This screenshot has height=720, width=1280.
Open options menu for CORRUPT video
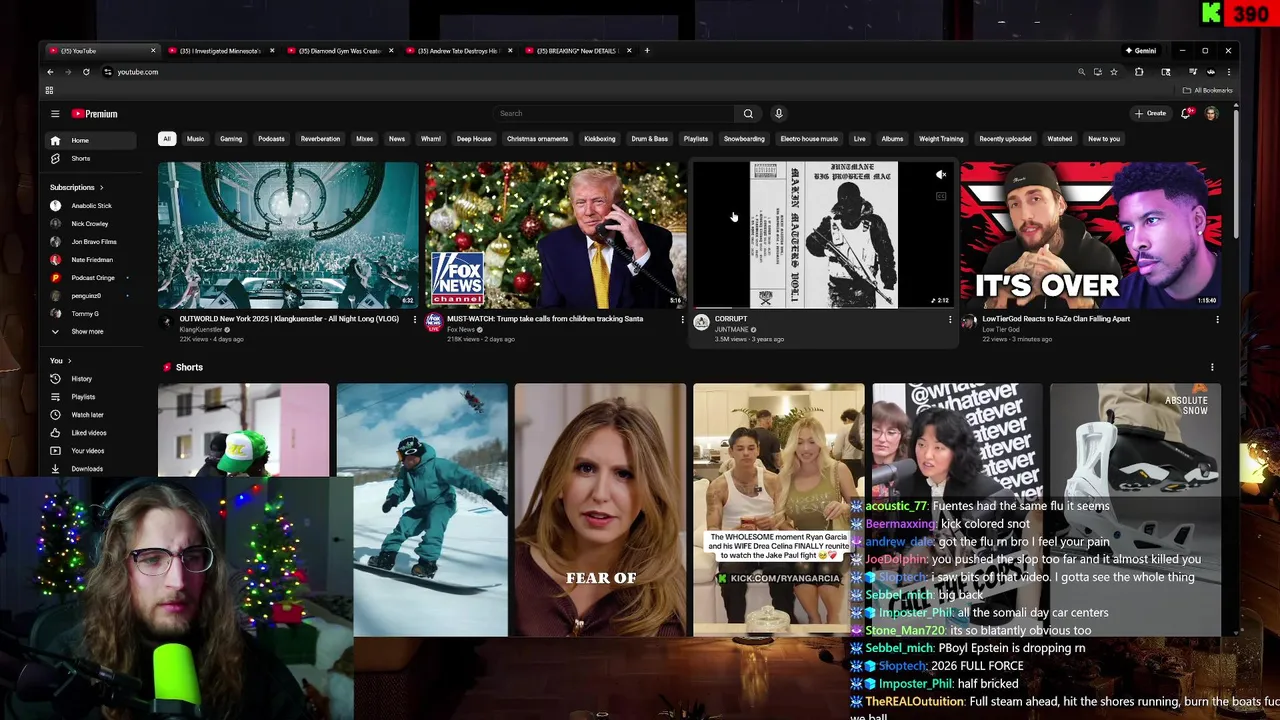point(950,320)
